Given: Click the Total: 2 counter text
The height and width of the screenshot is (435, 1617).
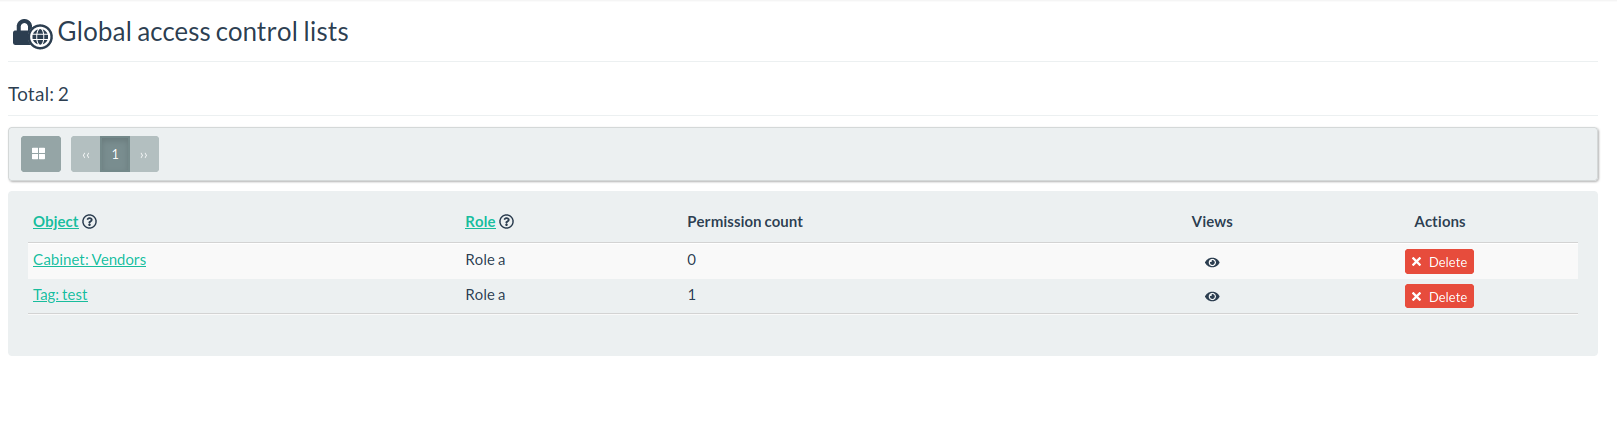Looking at the screenshot, I should [38, 94].
